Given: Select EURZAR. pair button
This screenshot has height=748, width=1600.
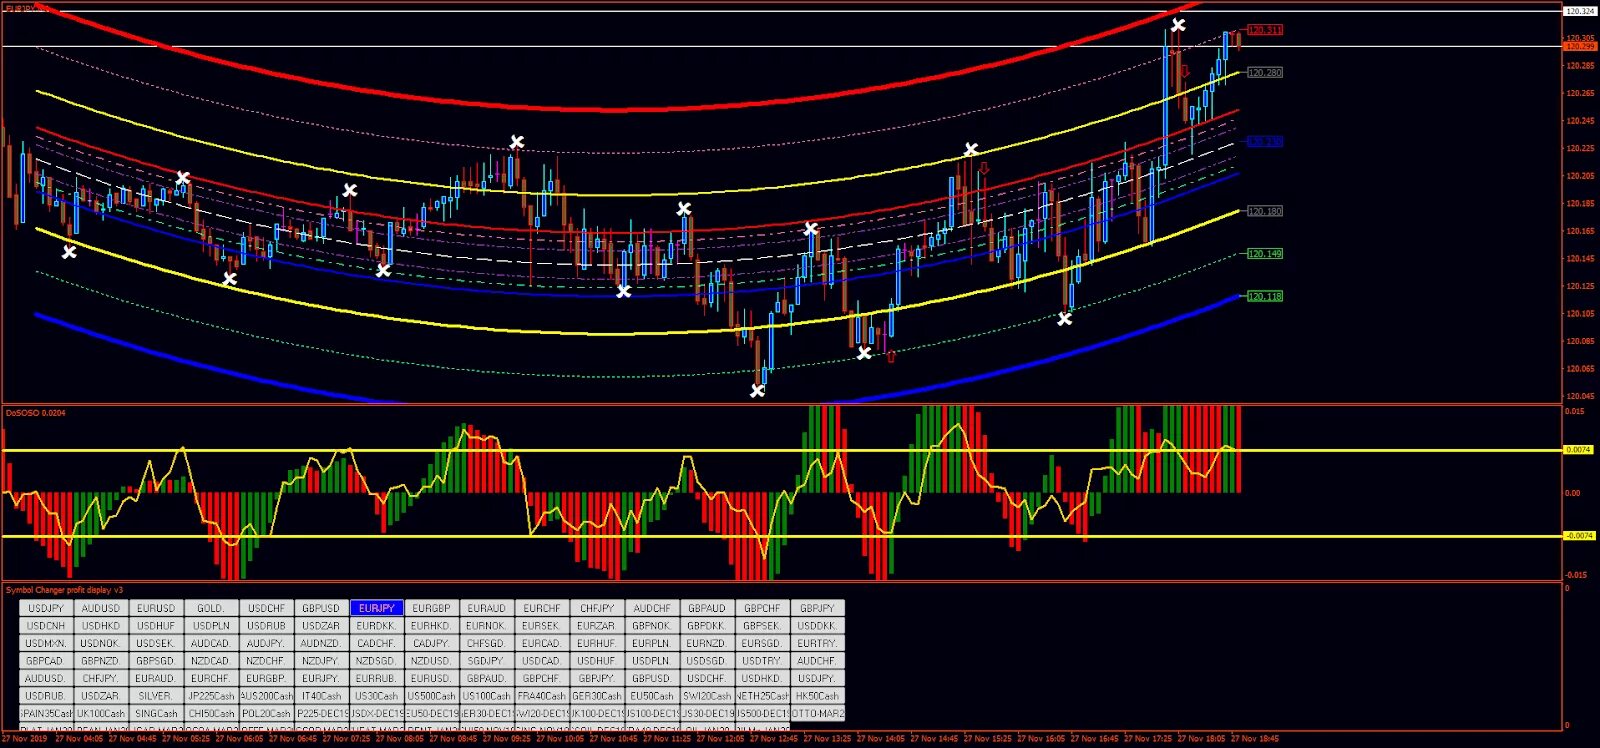Looking at the screenshot, I should tap(596, 626).
